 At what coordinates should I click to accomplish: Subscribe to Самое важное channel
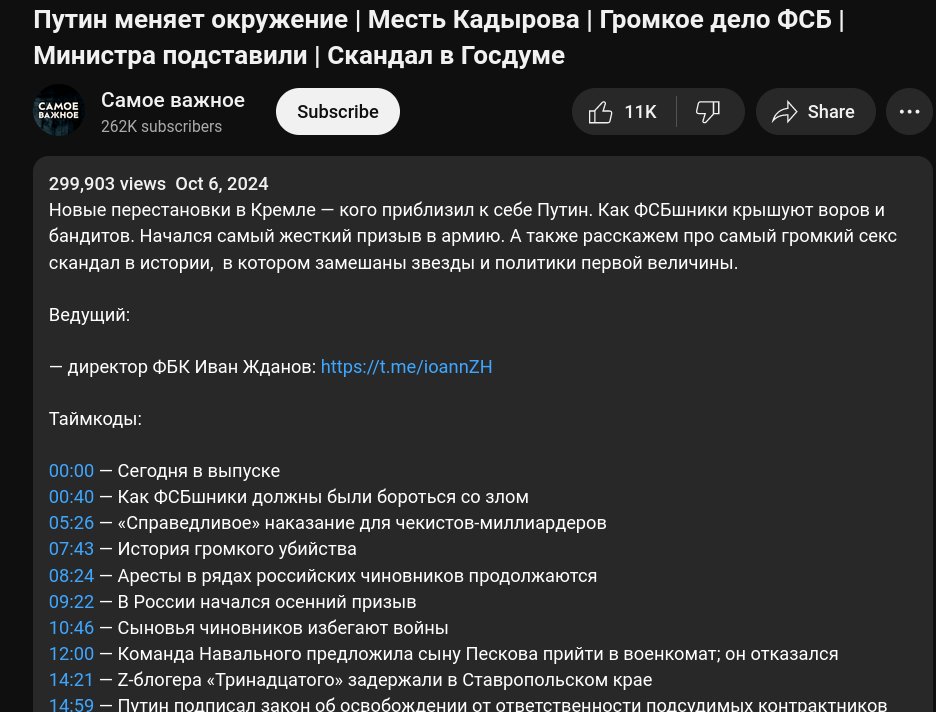point(337,112)
